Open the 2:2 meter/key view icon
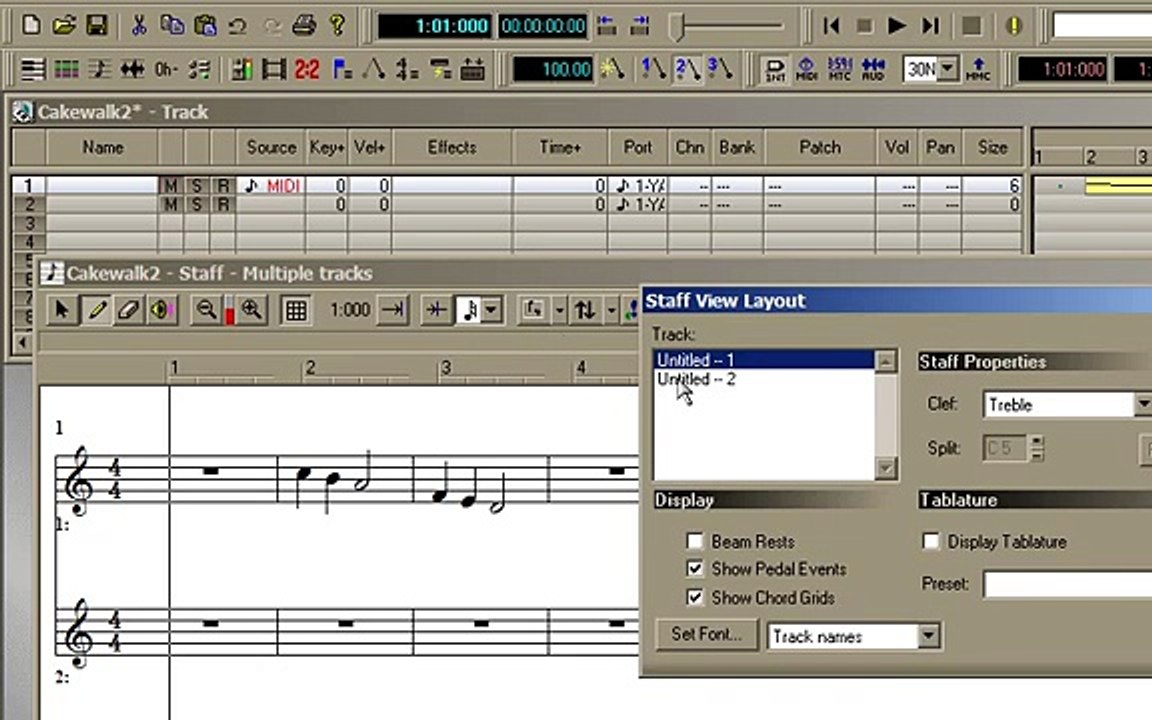Screen dimensions: 1152x720 click(307, 70)
